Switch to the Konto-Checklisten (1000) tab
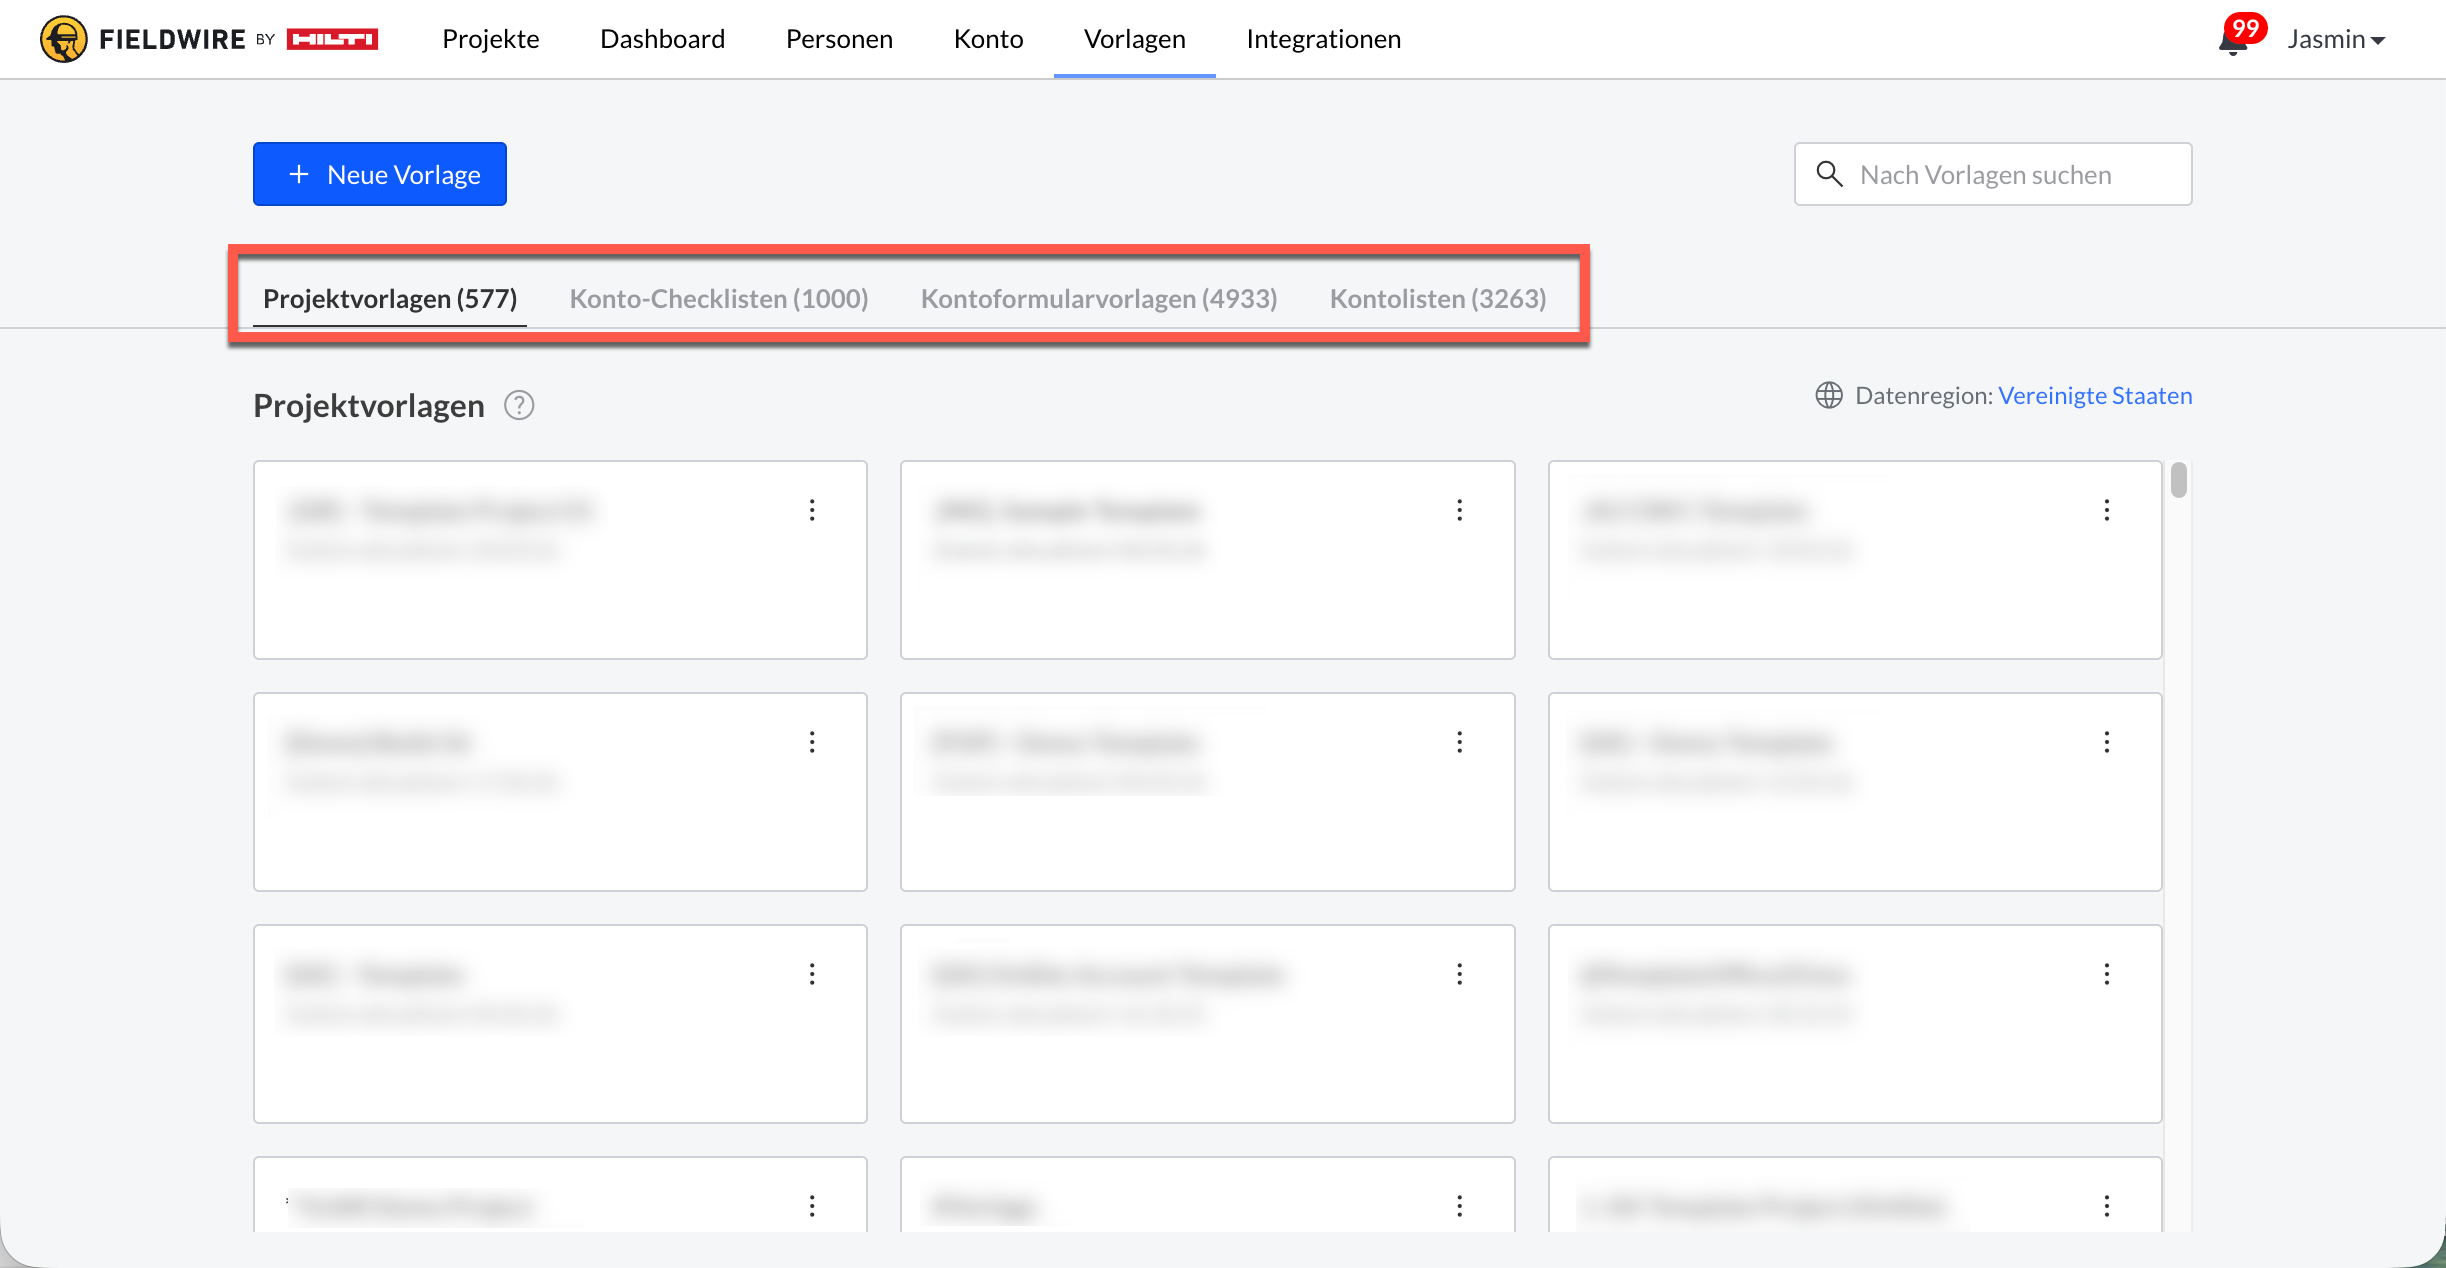The image size is (2446, 1268). click(718, 299)
